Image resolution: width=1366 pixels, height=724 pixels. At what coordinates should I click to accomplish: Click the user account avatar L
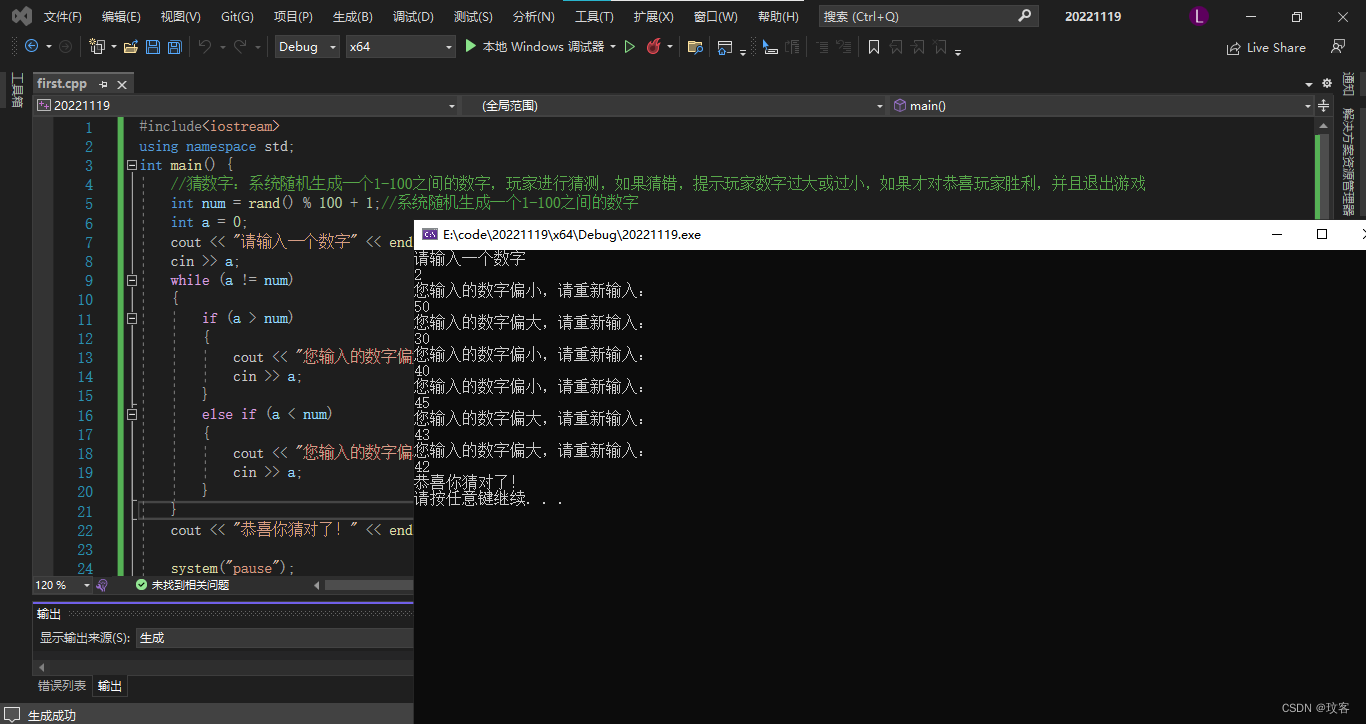[1200, 16]
